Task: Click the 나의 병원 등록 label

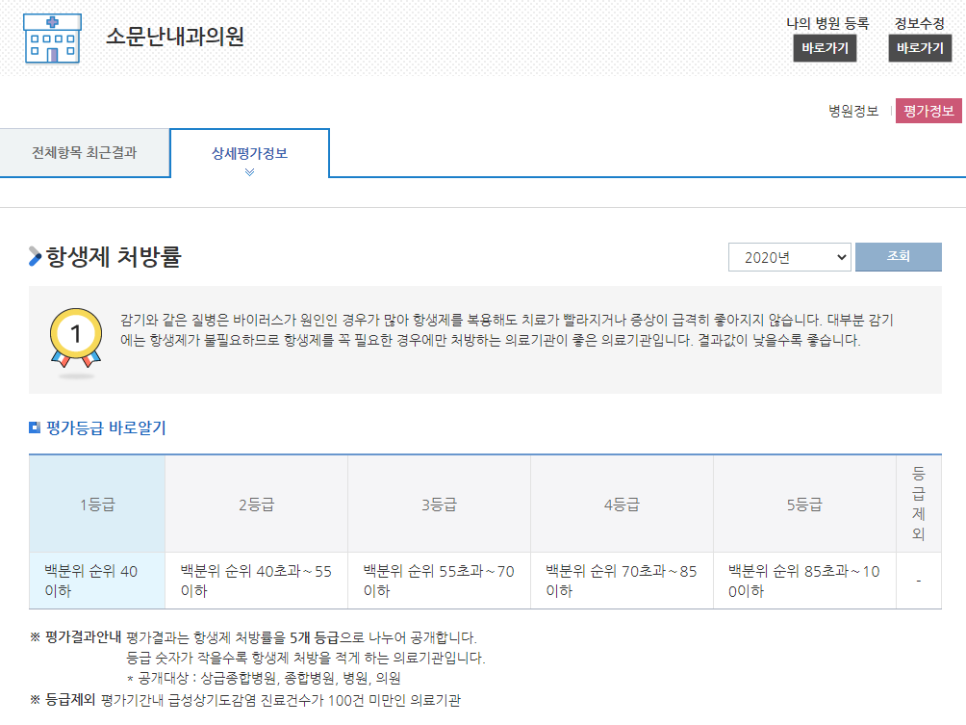Action: point(827,23)
